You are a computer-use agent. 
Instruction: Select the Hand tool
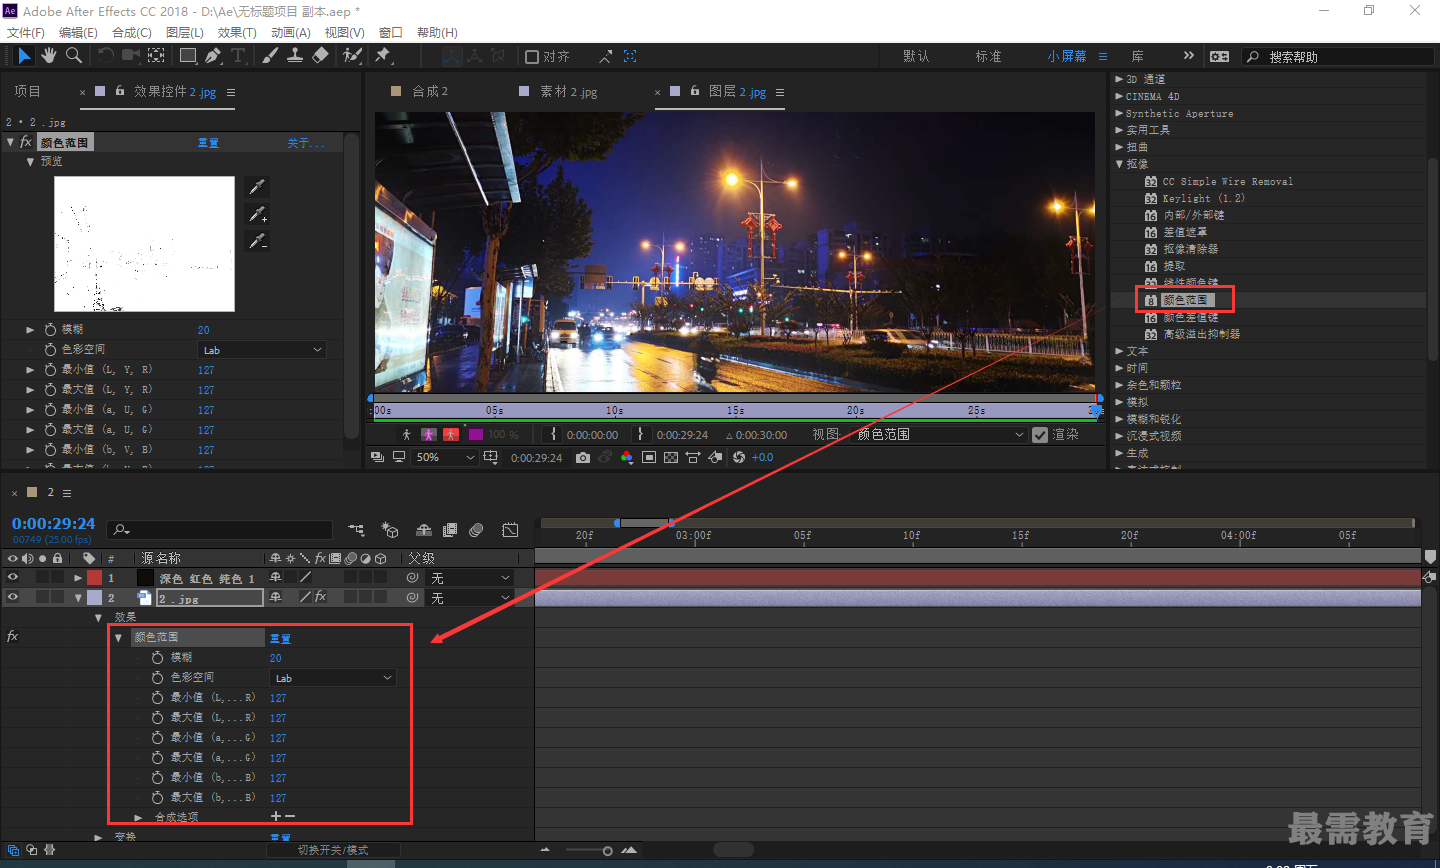click(49, 56)
